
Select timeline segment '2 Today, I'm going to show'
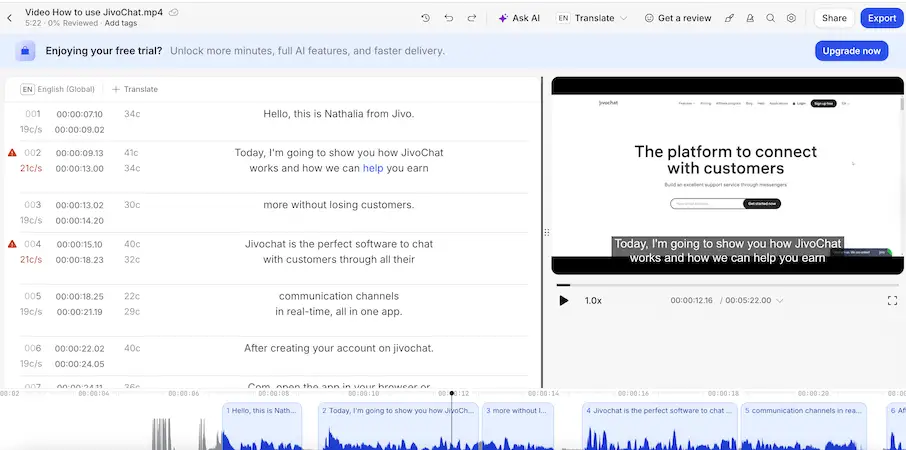pos(398,426)
